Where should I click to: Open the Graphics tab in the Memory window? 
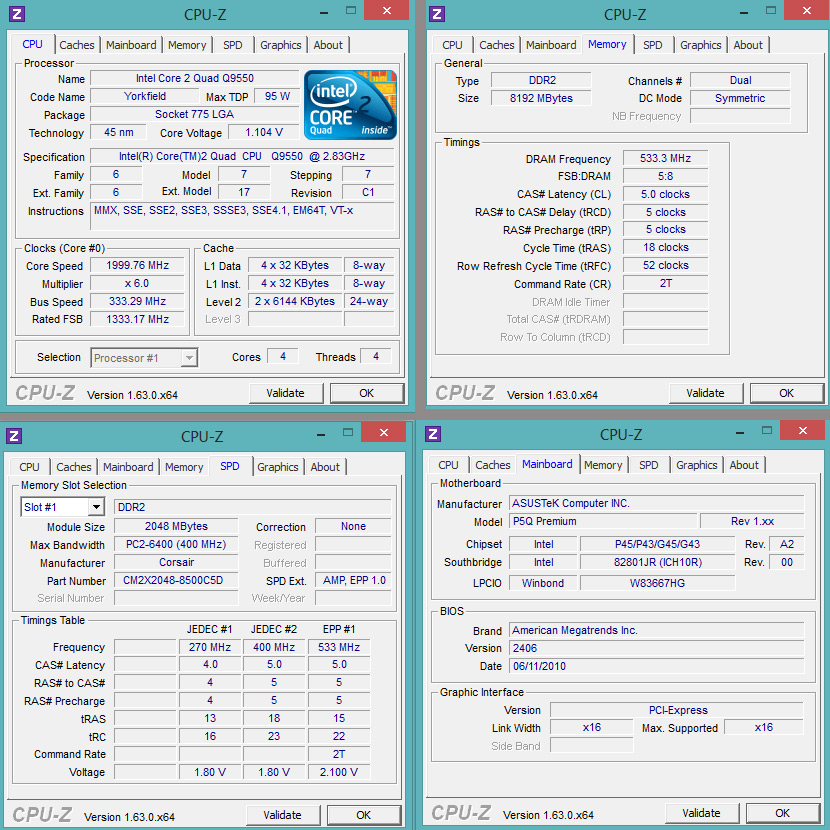pos(701,45)
